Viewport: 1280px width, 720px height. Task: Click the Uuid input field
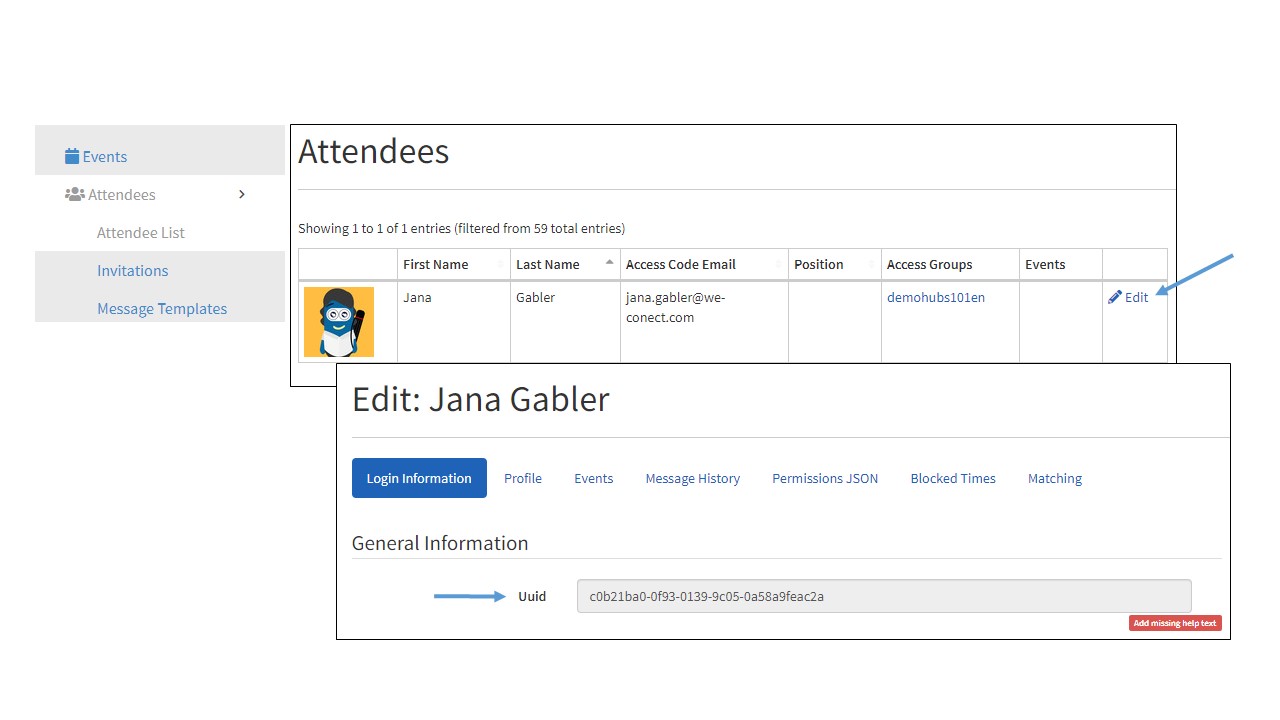pos(884,596)
